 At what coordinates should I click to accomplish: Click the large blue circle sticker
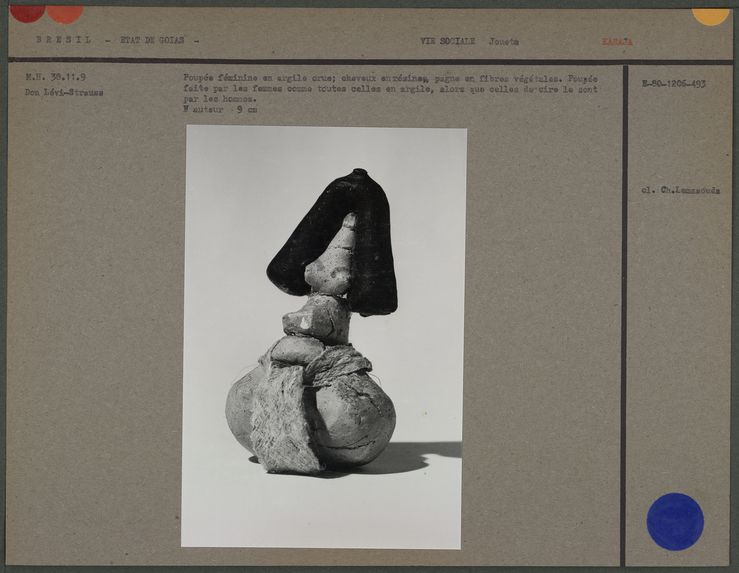(675, 521)
